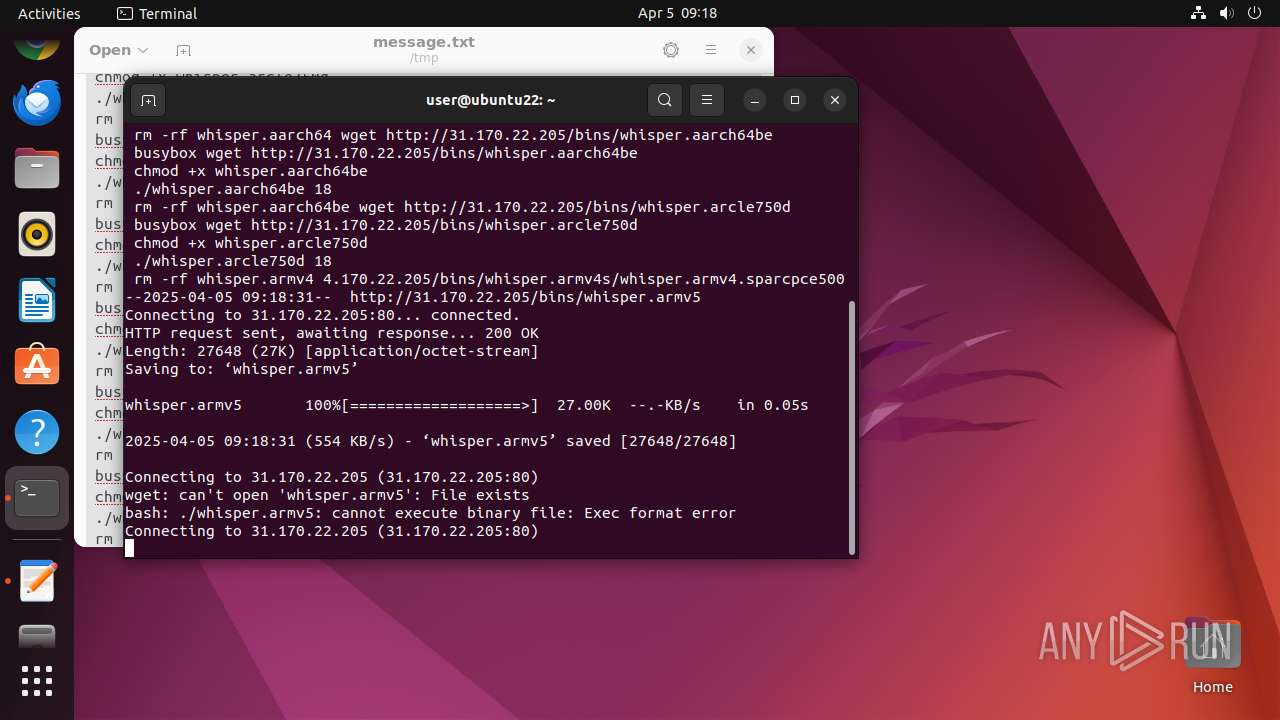This screenshot has width=1280, height=720.
Task: Maximize the terminal window
Action: [795, 100]
